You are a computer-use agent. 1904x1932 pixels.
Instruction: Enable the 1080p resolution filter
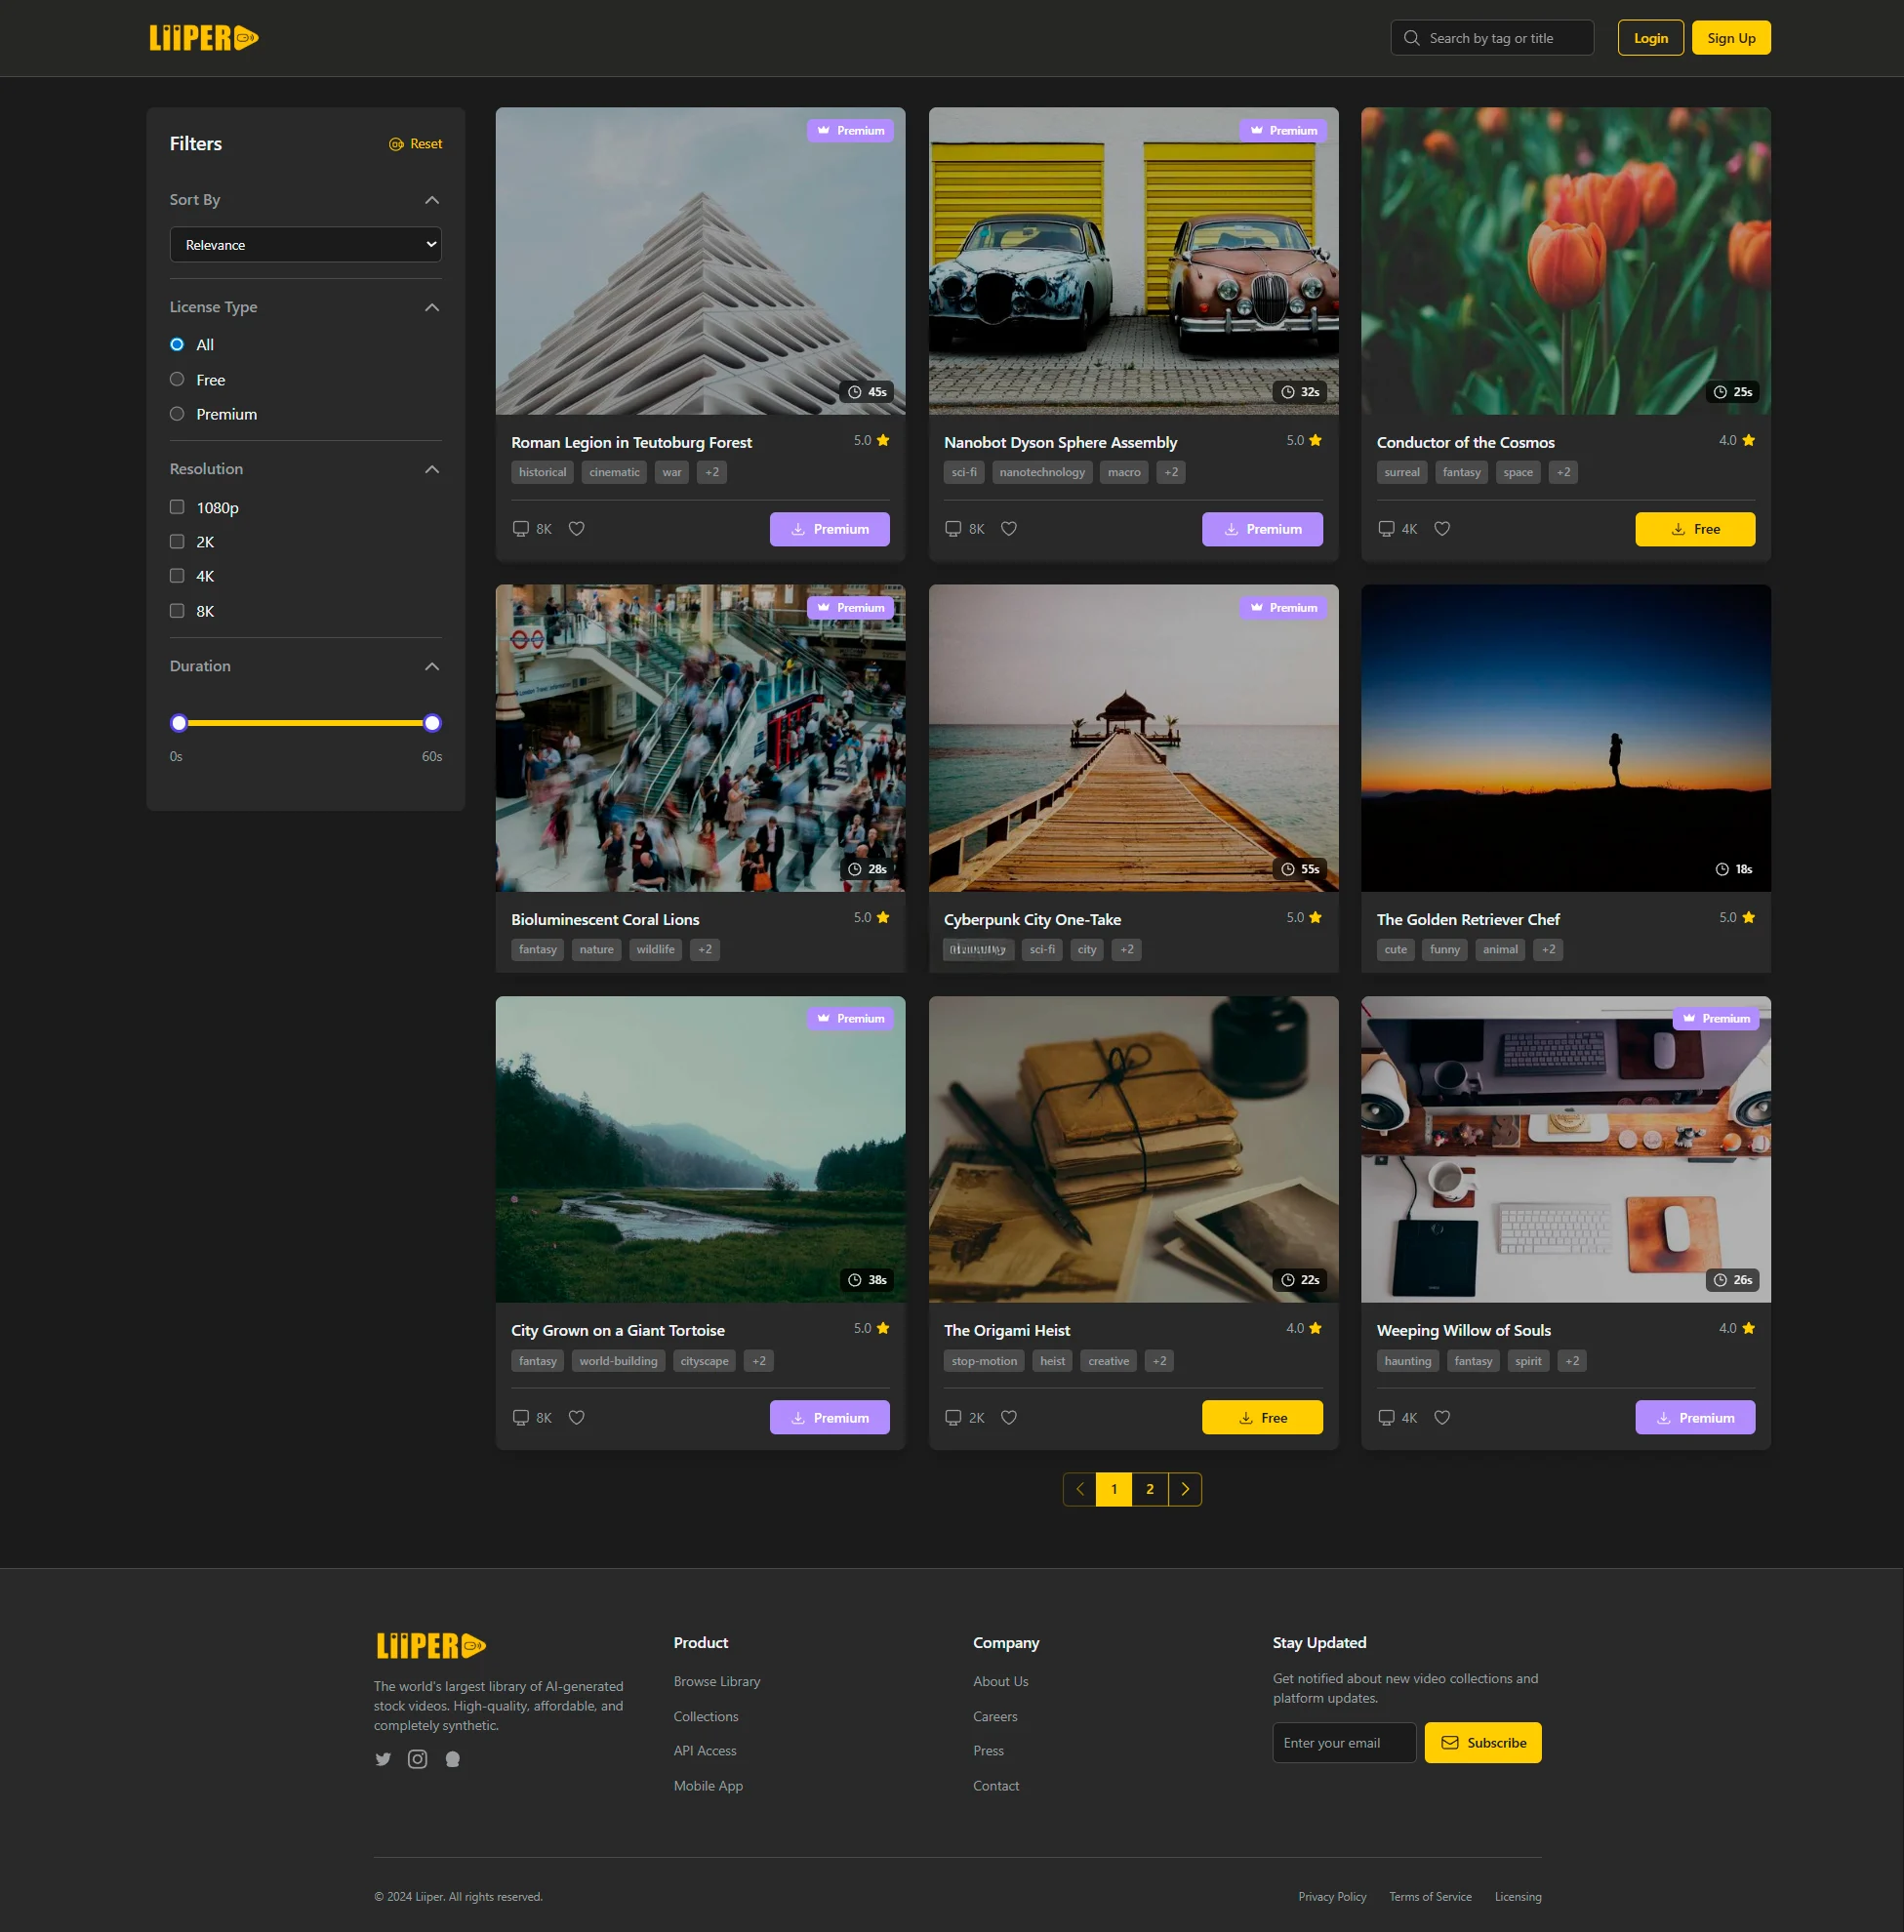point(177,507)
